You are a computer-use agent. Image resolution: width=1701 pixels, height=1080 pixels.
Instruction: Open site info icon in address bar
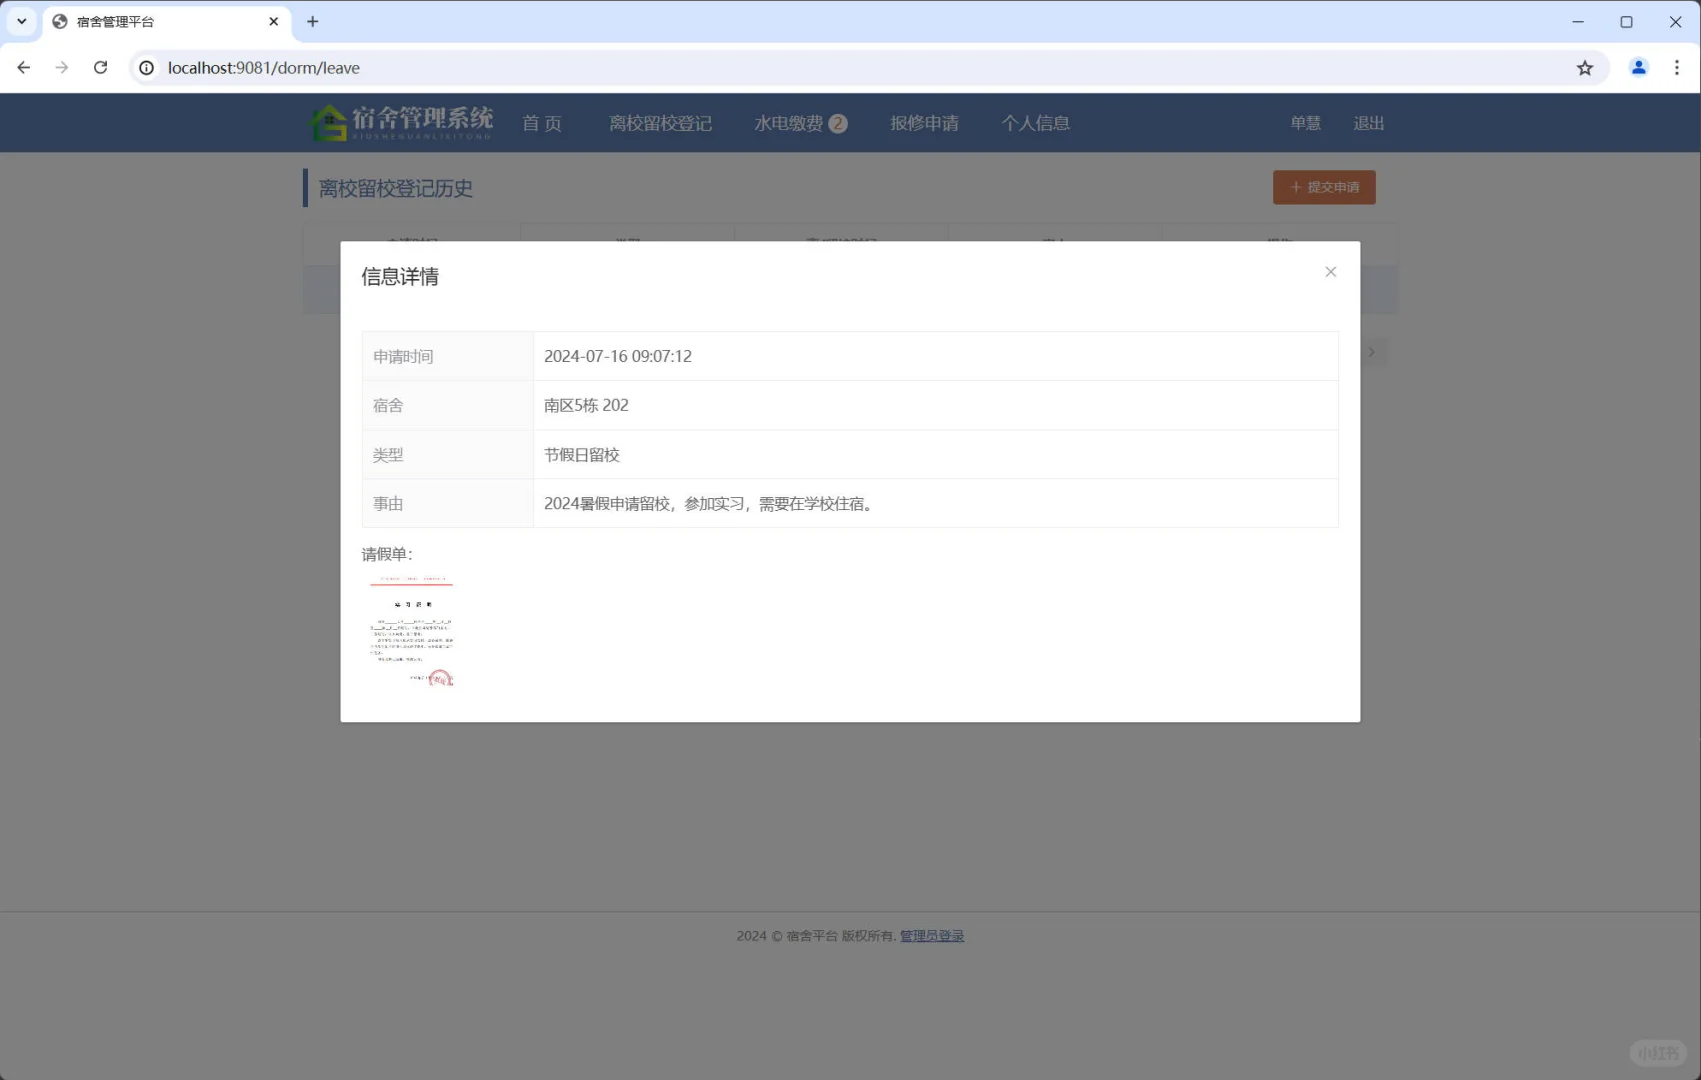click(146, 67)
